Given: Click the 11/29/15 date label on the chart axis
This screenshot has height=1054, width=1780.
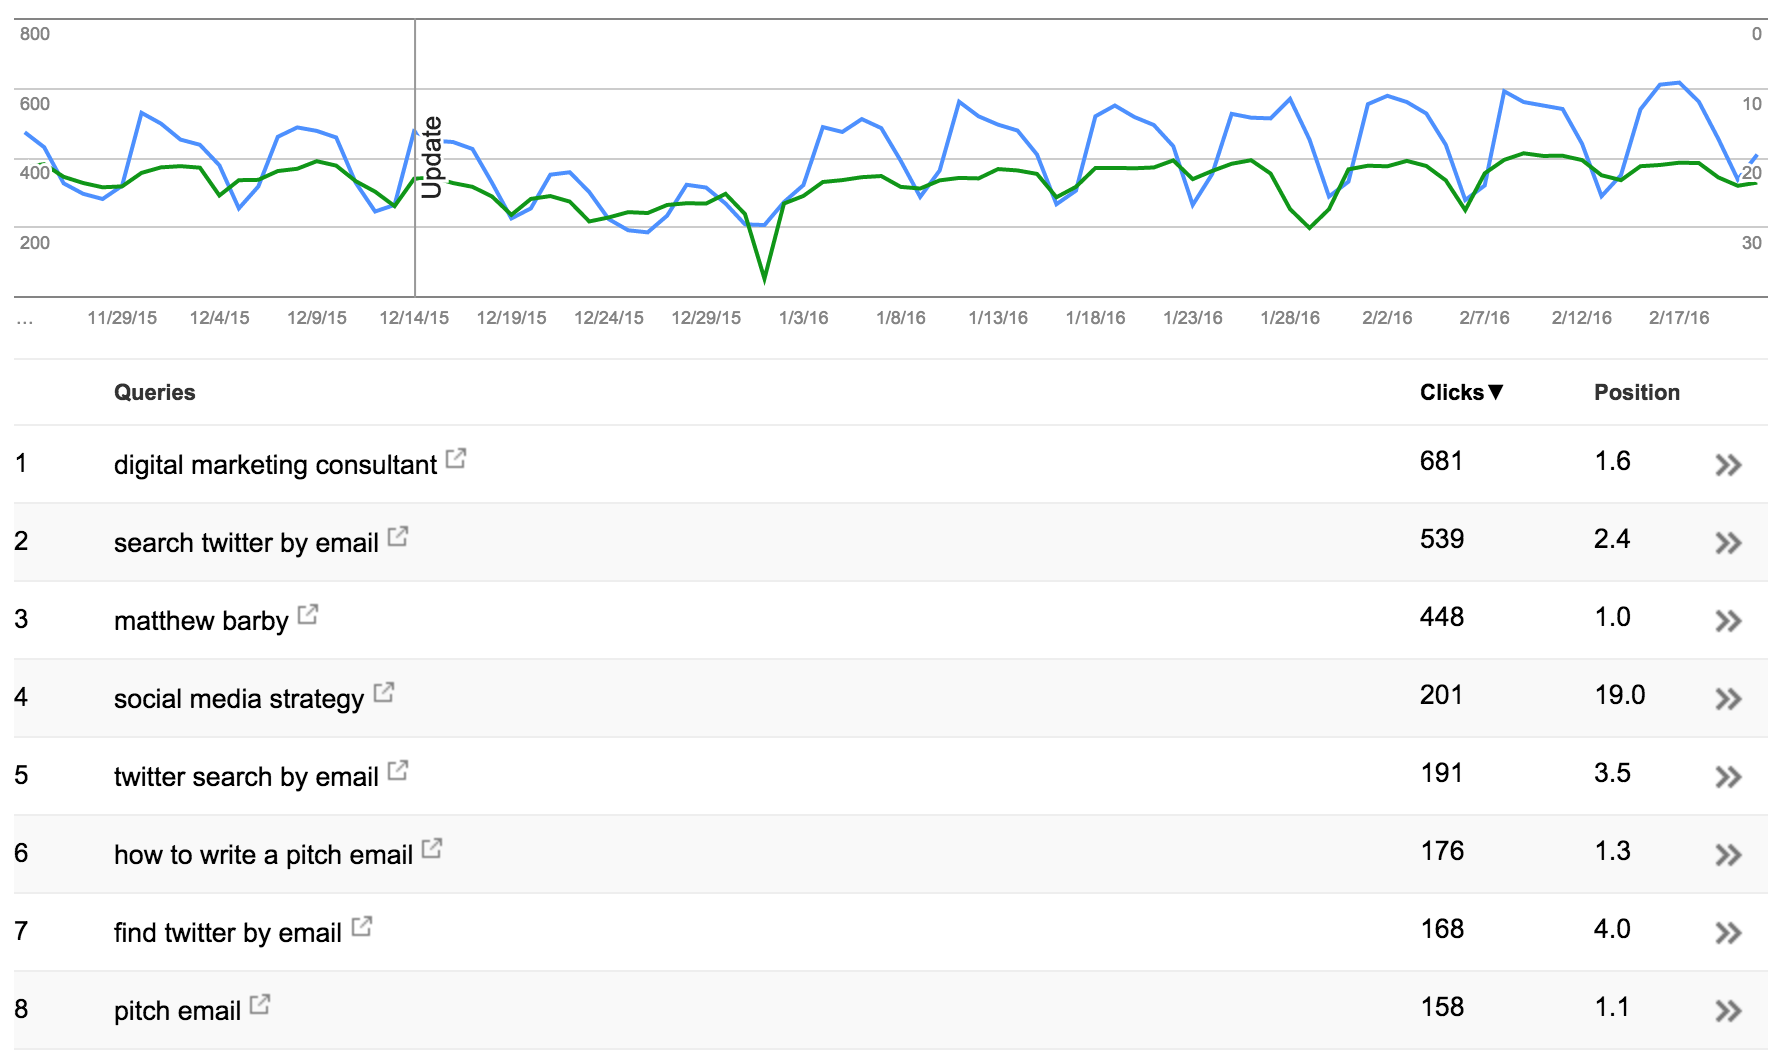Looking at the screenshot, I should [x=122, y=318].
